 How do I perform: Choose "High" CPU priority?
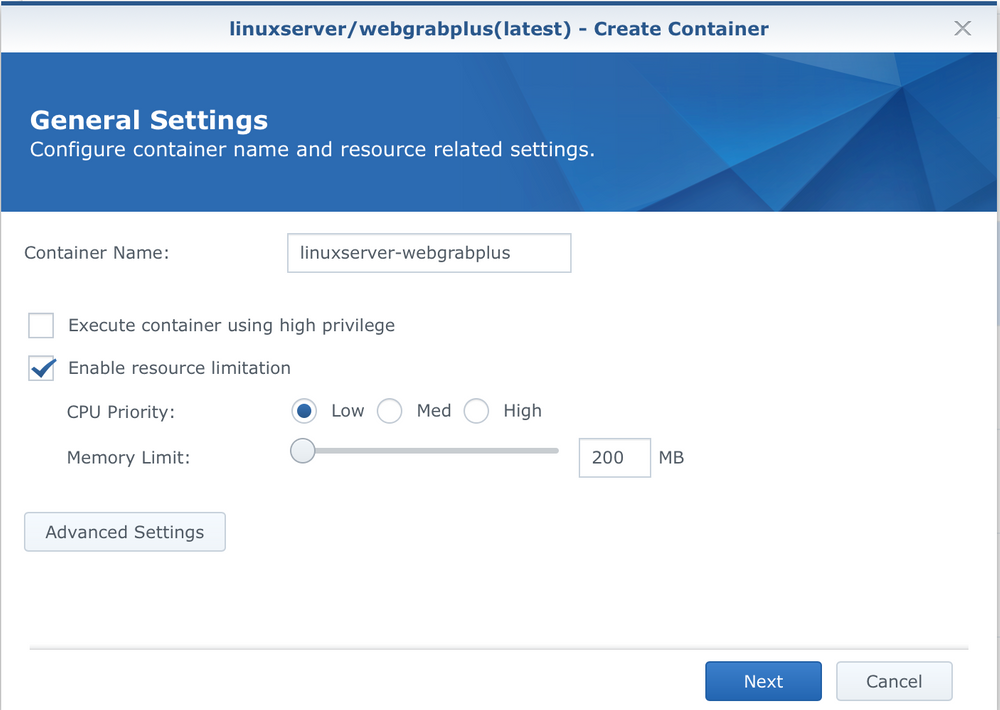click(476, 410)
